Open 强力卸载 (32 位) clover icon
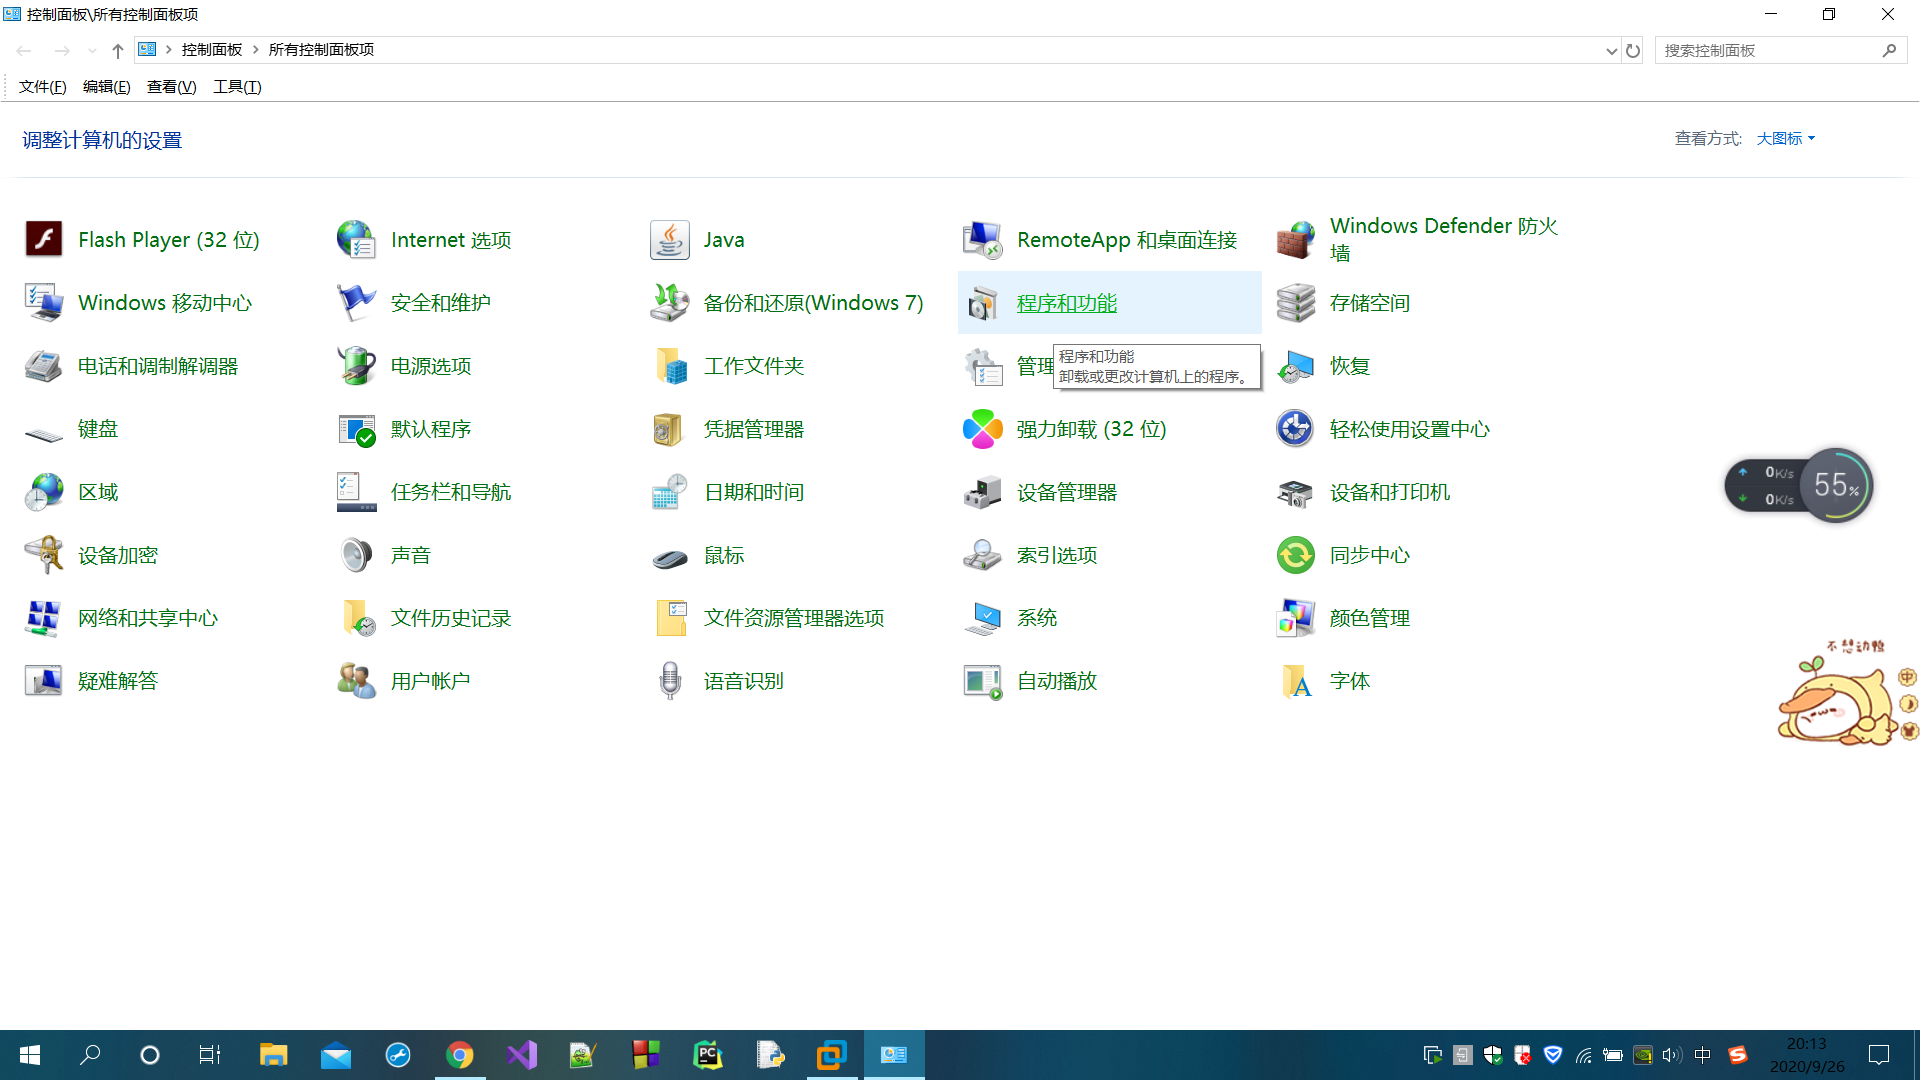The image size is (1920, 1080). pos(982,429)
